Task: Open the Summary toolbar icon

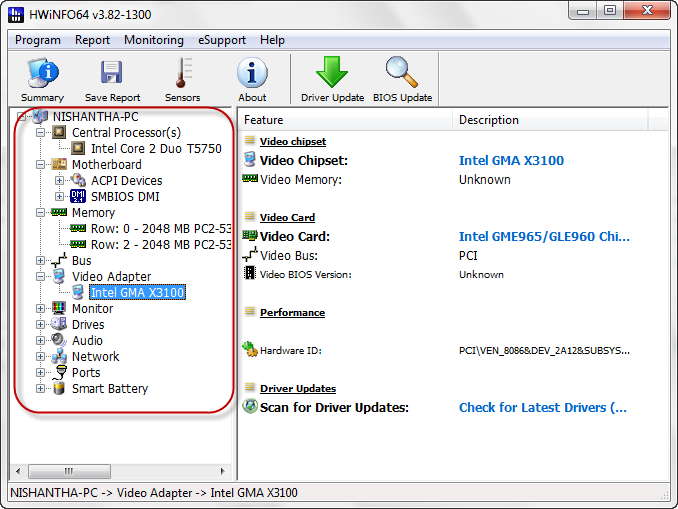Action: pos(42,73)
